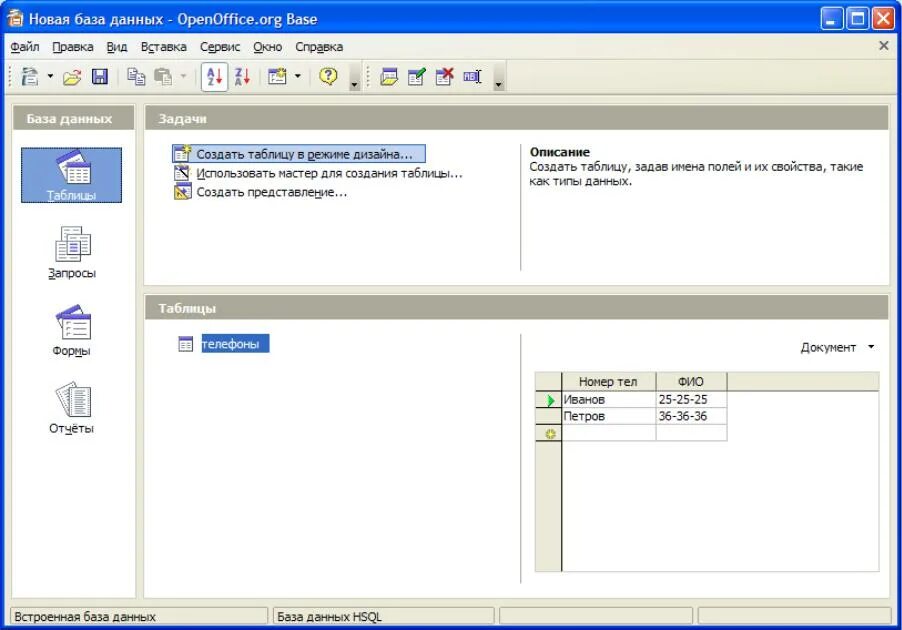The height and width of the screenshot is (630, 902).
Task: Click Встроенная база данных status field
Action: tap(139, 616)
